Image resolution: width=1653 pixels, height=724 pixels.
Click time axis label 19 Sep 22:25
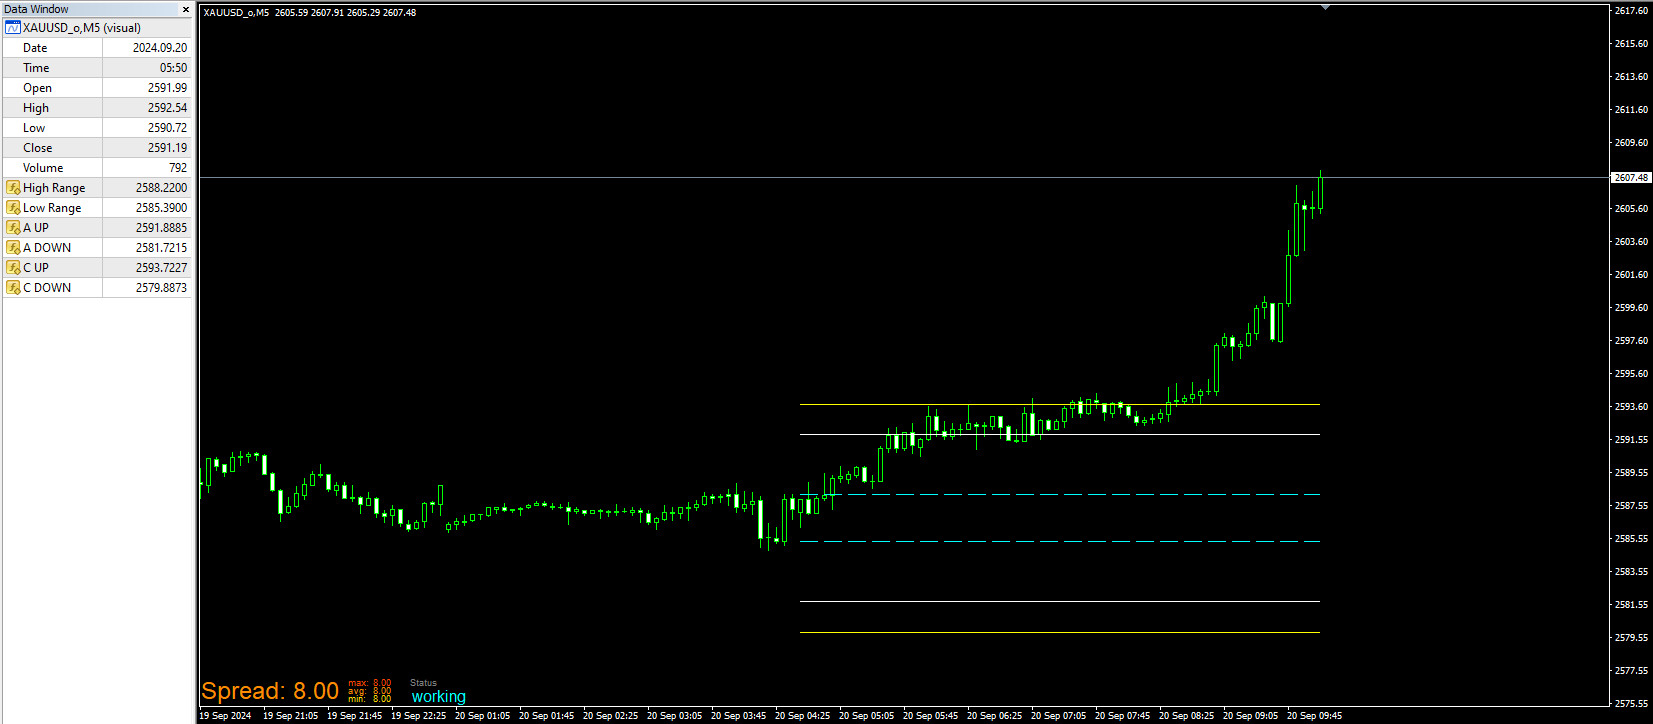pos(419,716)
